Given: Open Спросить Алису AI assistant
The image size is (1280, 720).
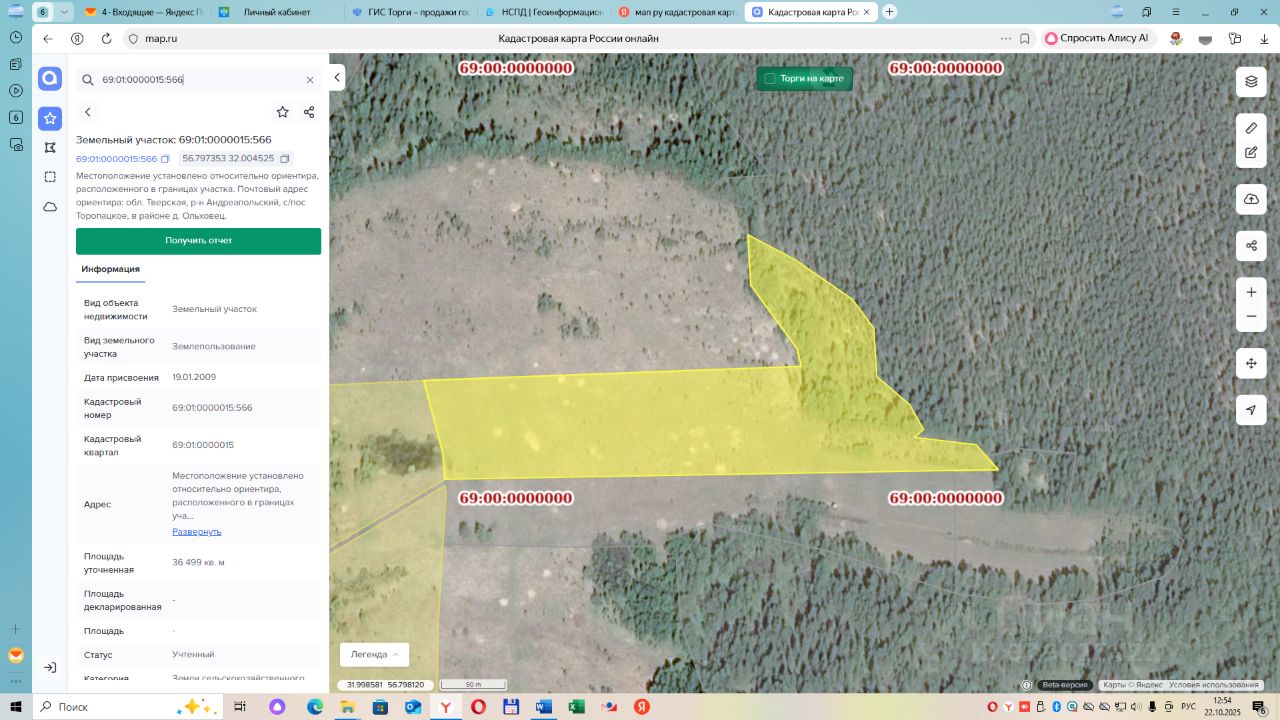Looking at the screenshot, I should point(1097,38).
